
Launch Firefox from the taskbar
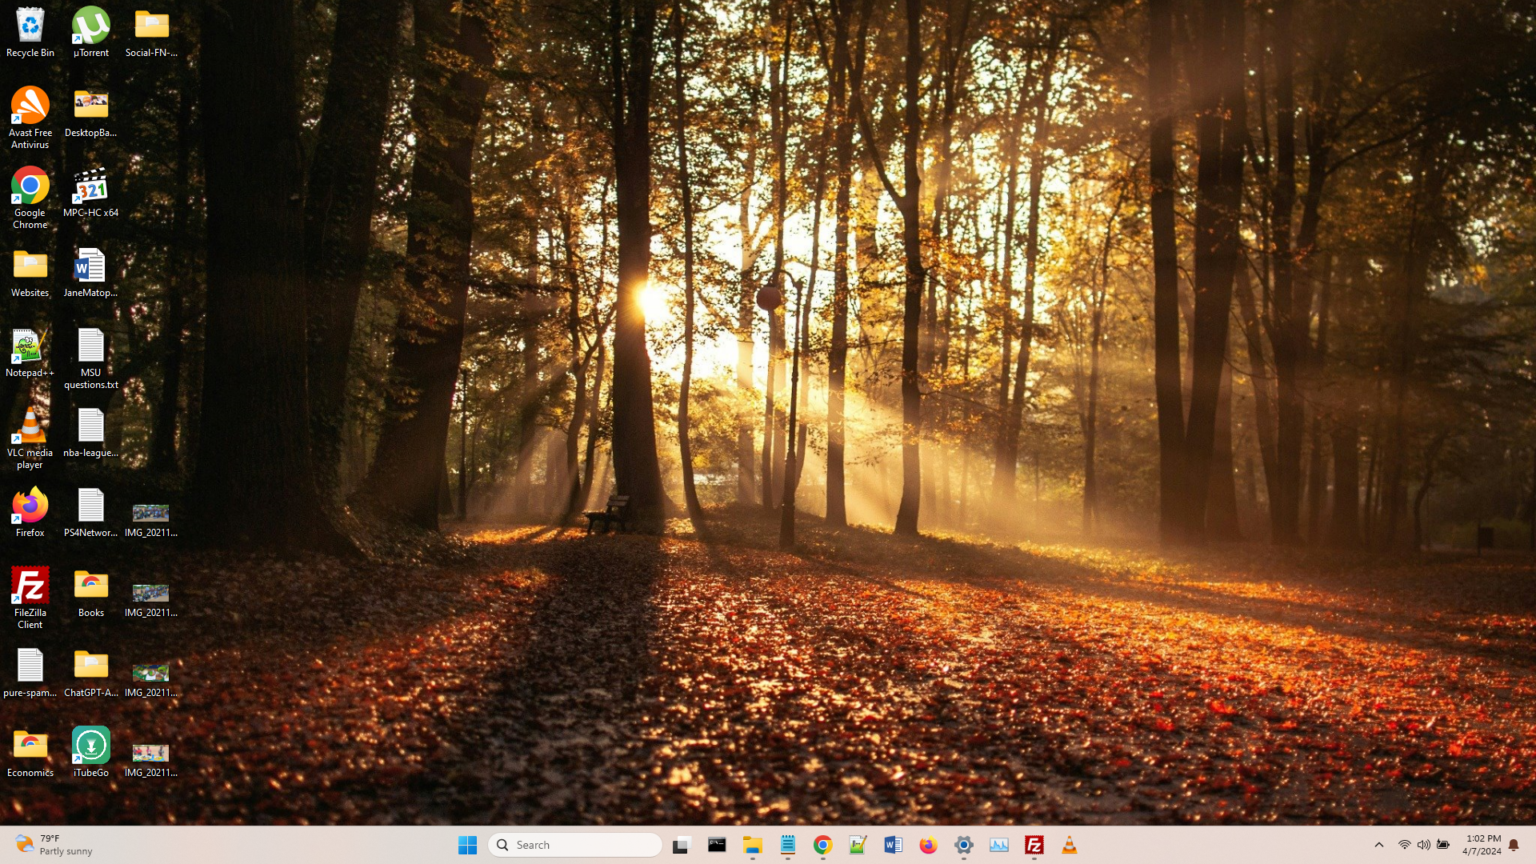click(x=927, y=845)
